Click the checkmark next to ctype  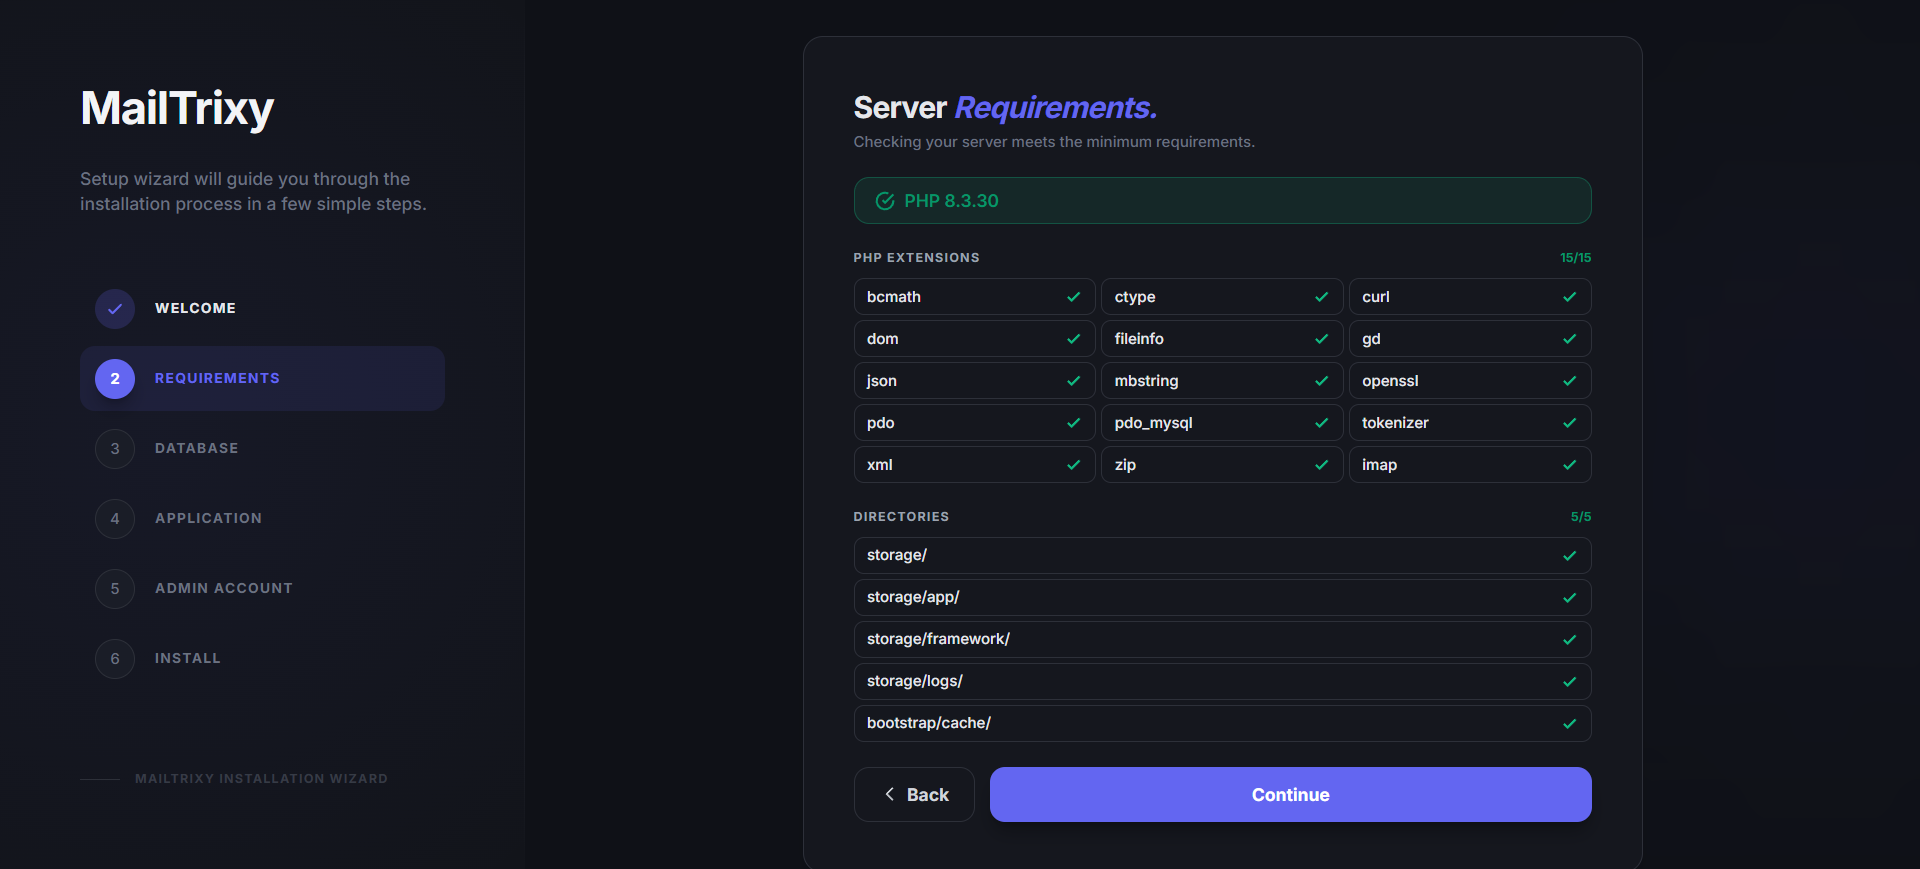pyautogui.click(x=1322, y=297)
